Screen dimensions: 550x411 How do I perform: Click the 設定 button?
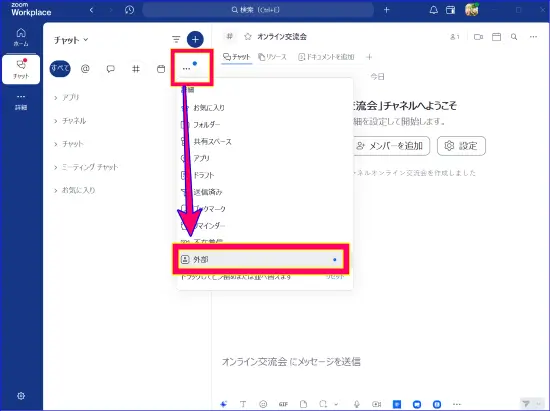coord(461,146)
